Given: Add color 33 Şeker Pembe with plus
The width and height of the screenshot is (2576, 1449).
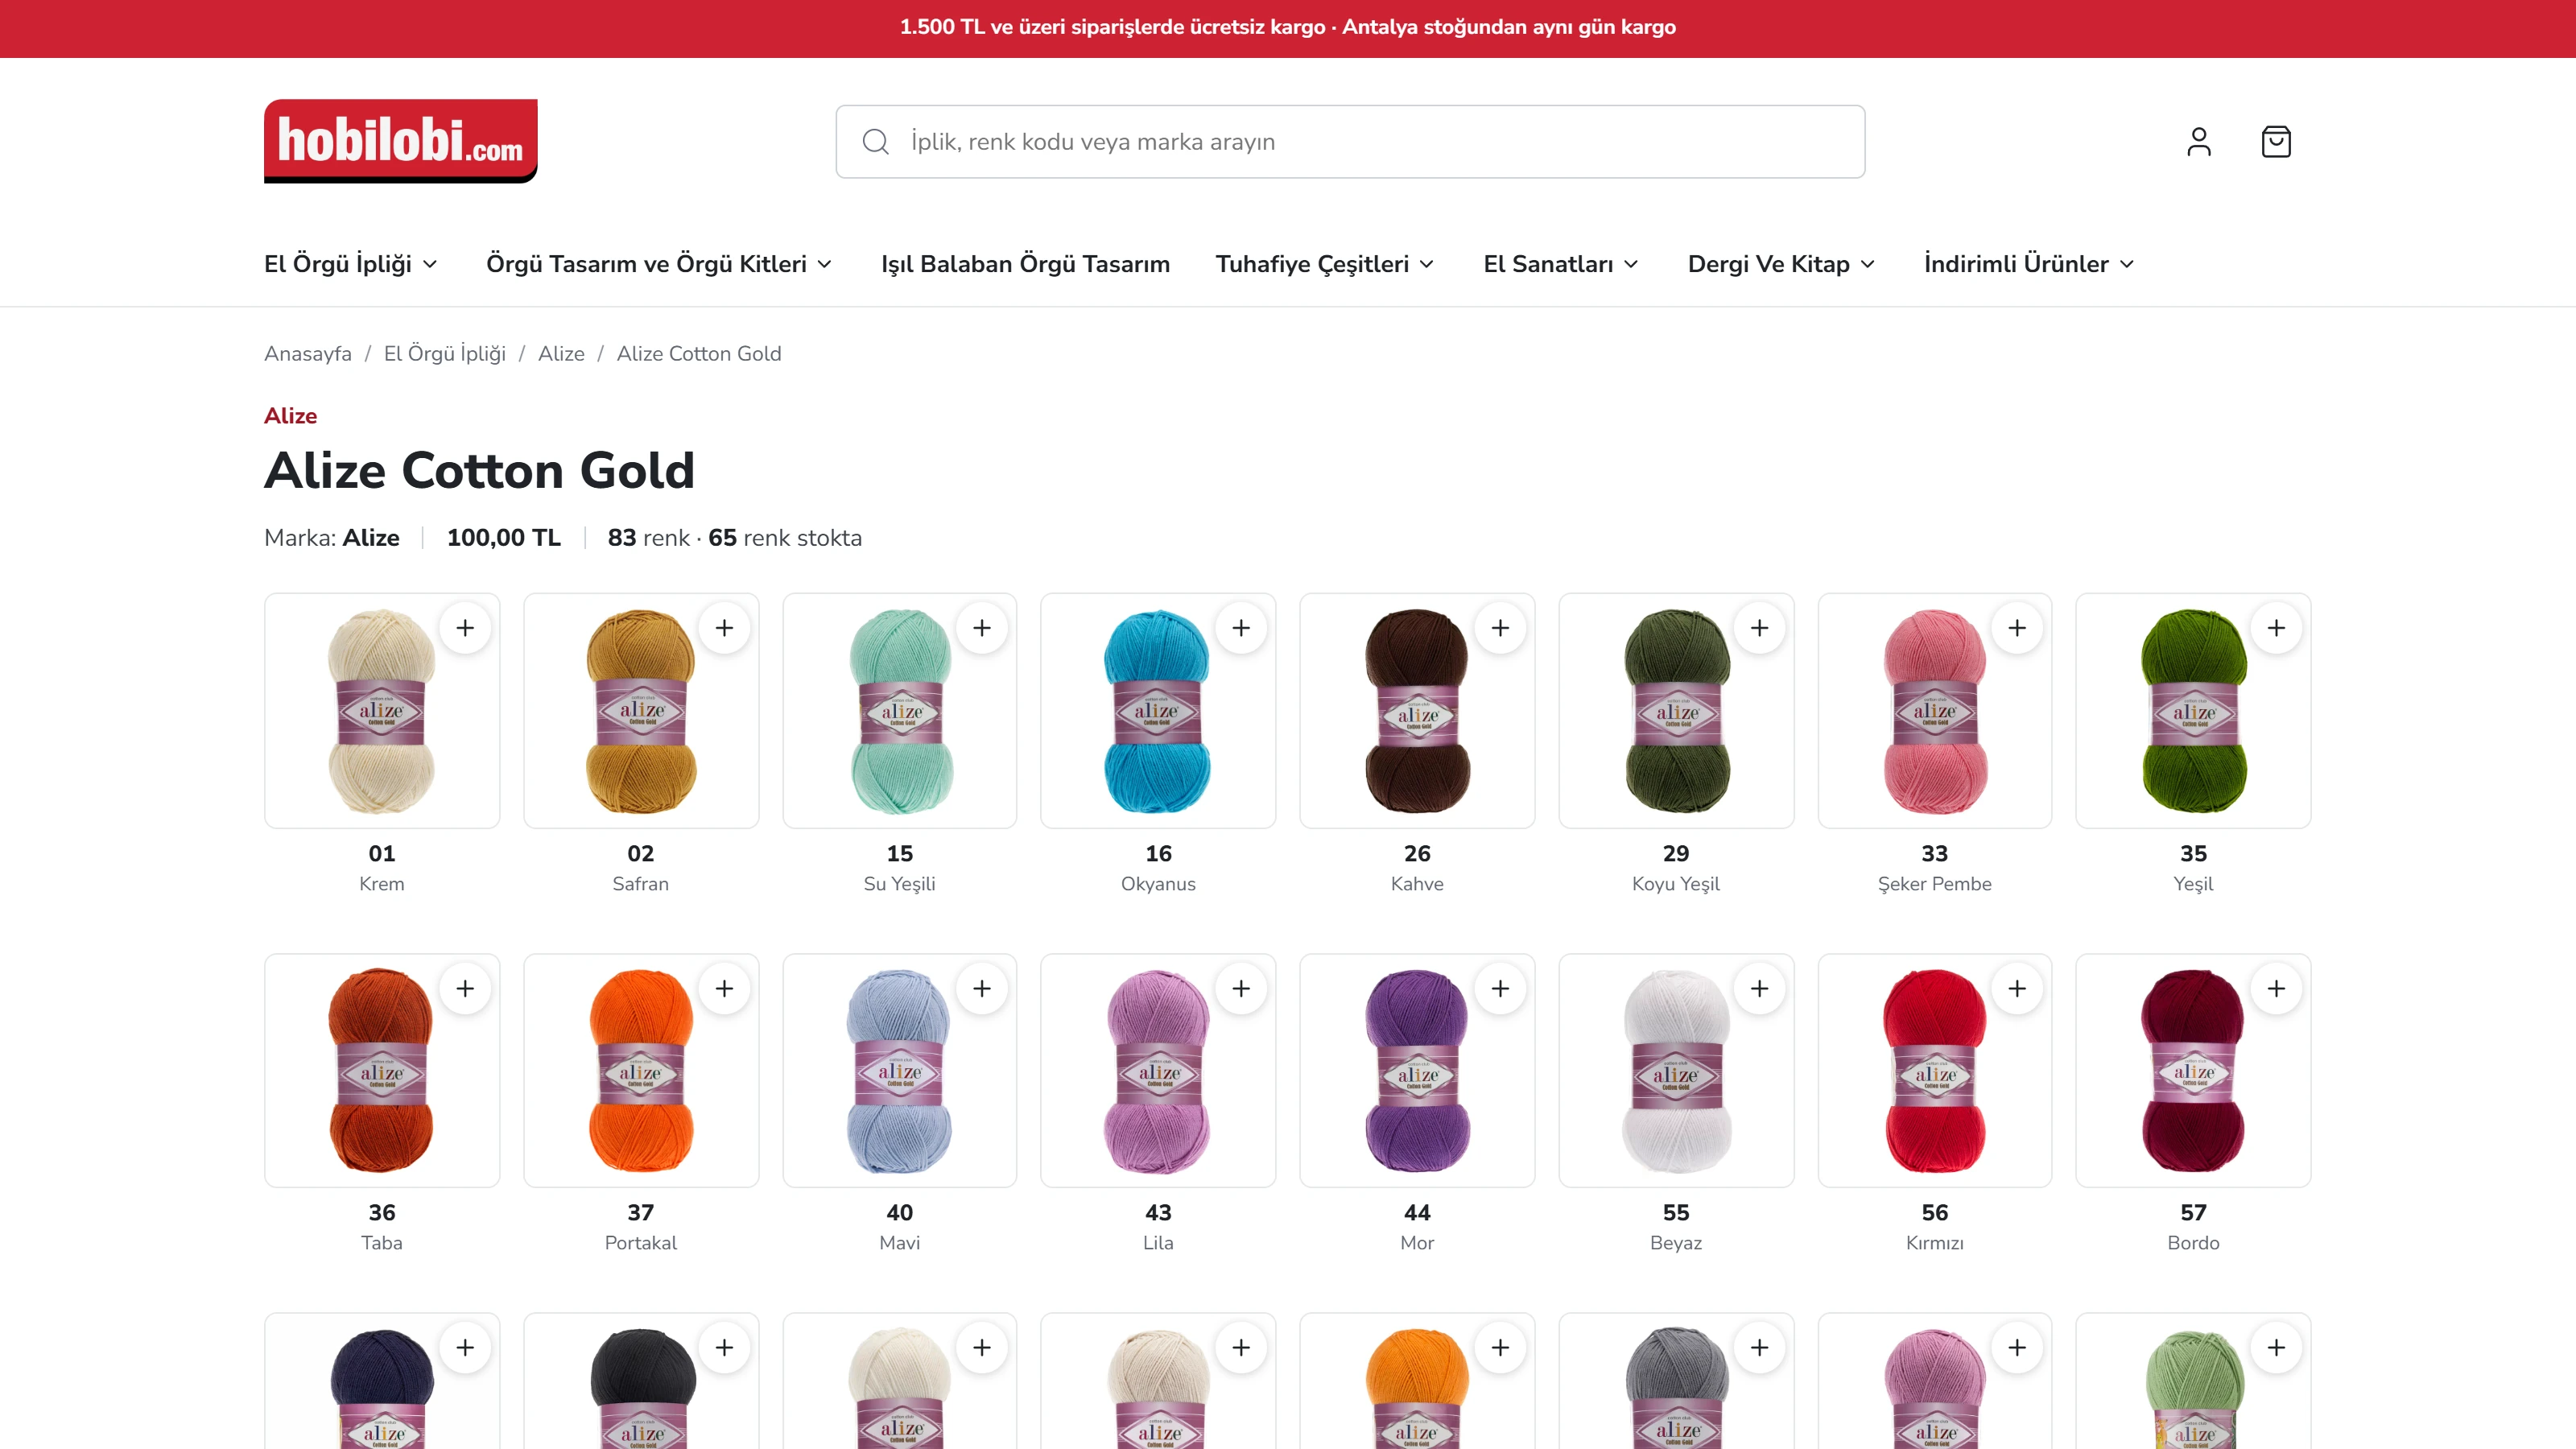Looking at the screenshot, I should pyautogui.click(x=2017, y=628).
